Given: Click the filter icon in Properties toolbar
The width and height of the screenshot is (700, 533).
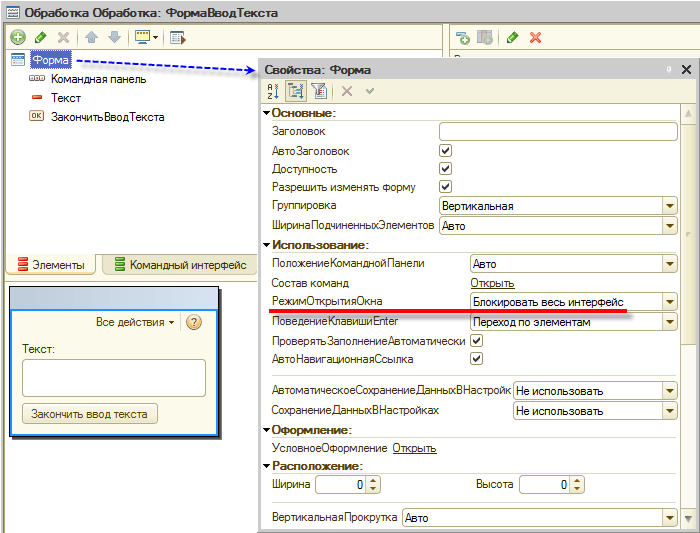Looking at the screenshot, I should 319,91.
